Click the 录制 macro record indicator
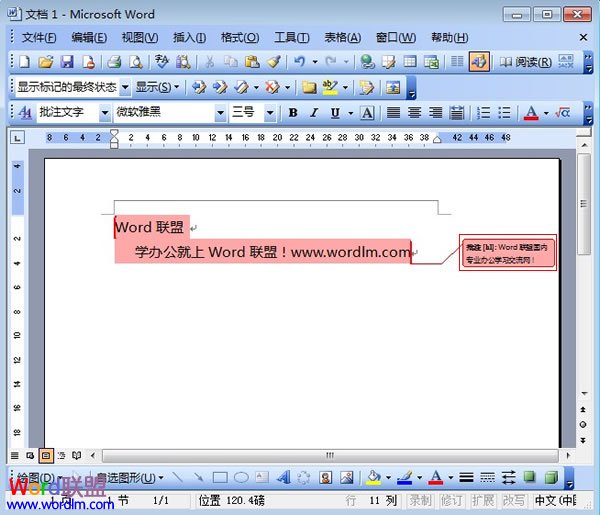600x515 pixels. point(420,500)
